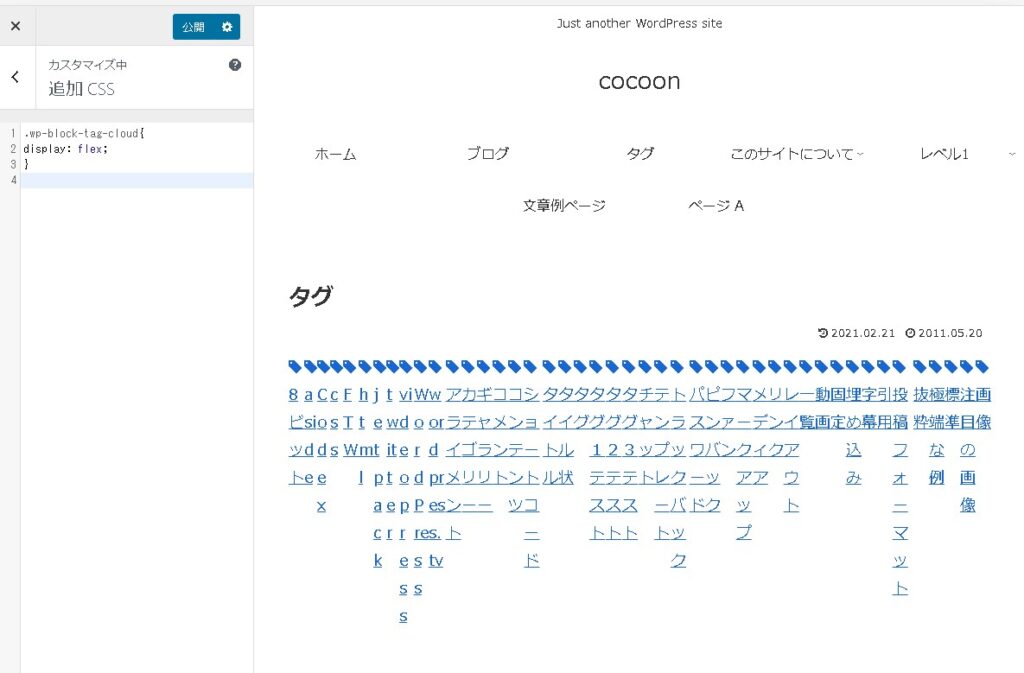This screenshot has height=673, width=1024.
Task: Click the cocoon site title link
Action: (639, 81)
